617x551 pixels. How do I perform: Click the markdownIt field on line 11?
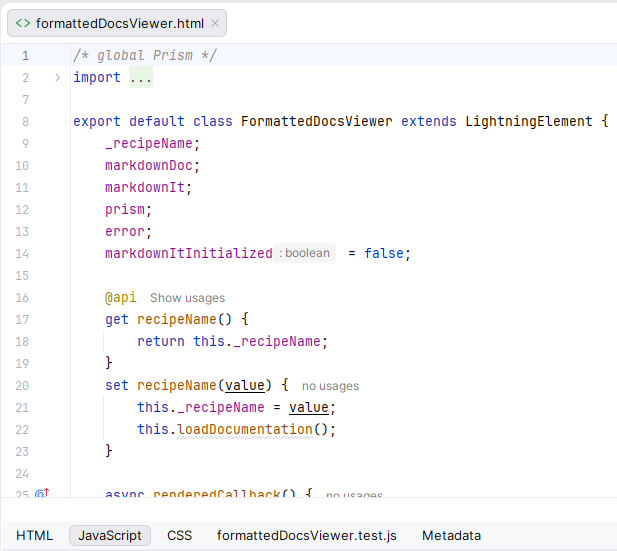[x=145, y=187]
